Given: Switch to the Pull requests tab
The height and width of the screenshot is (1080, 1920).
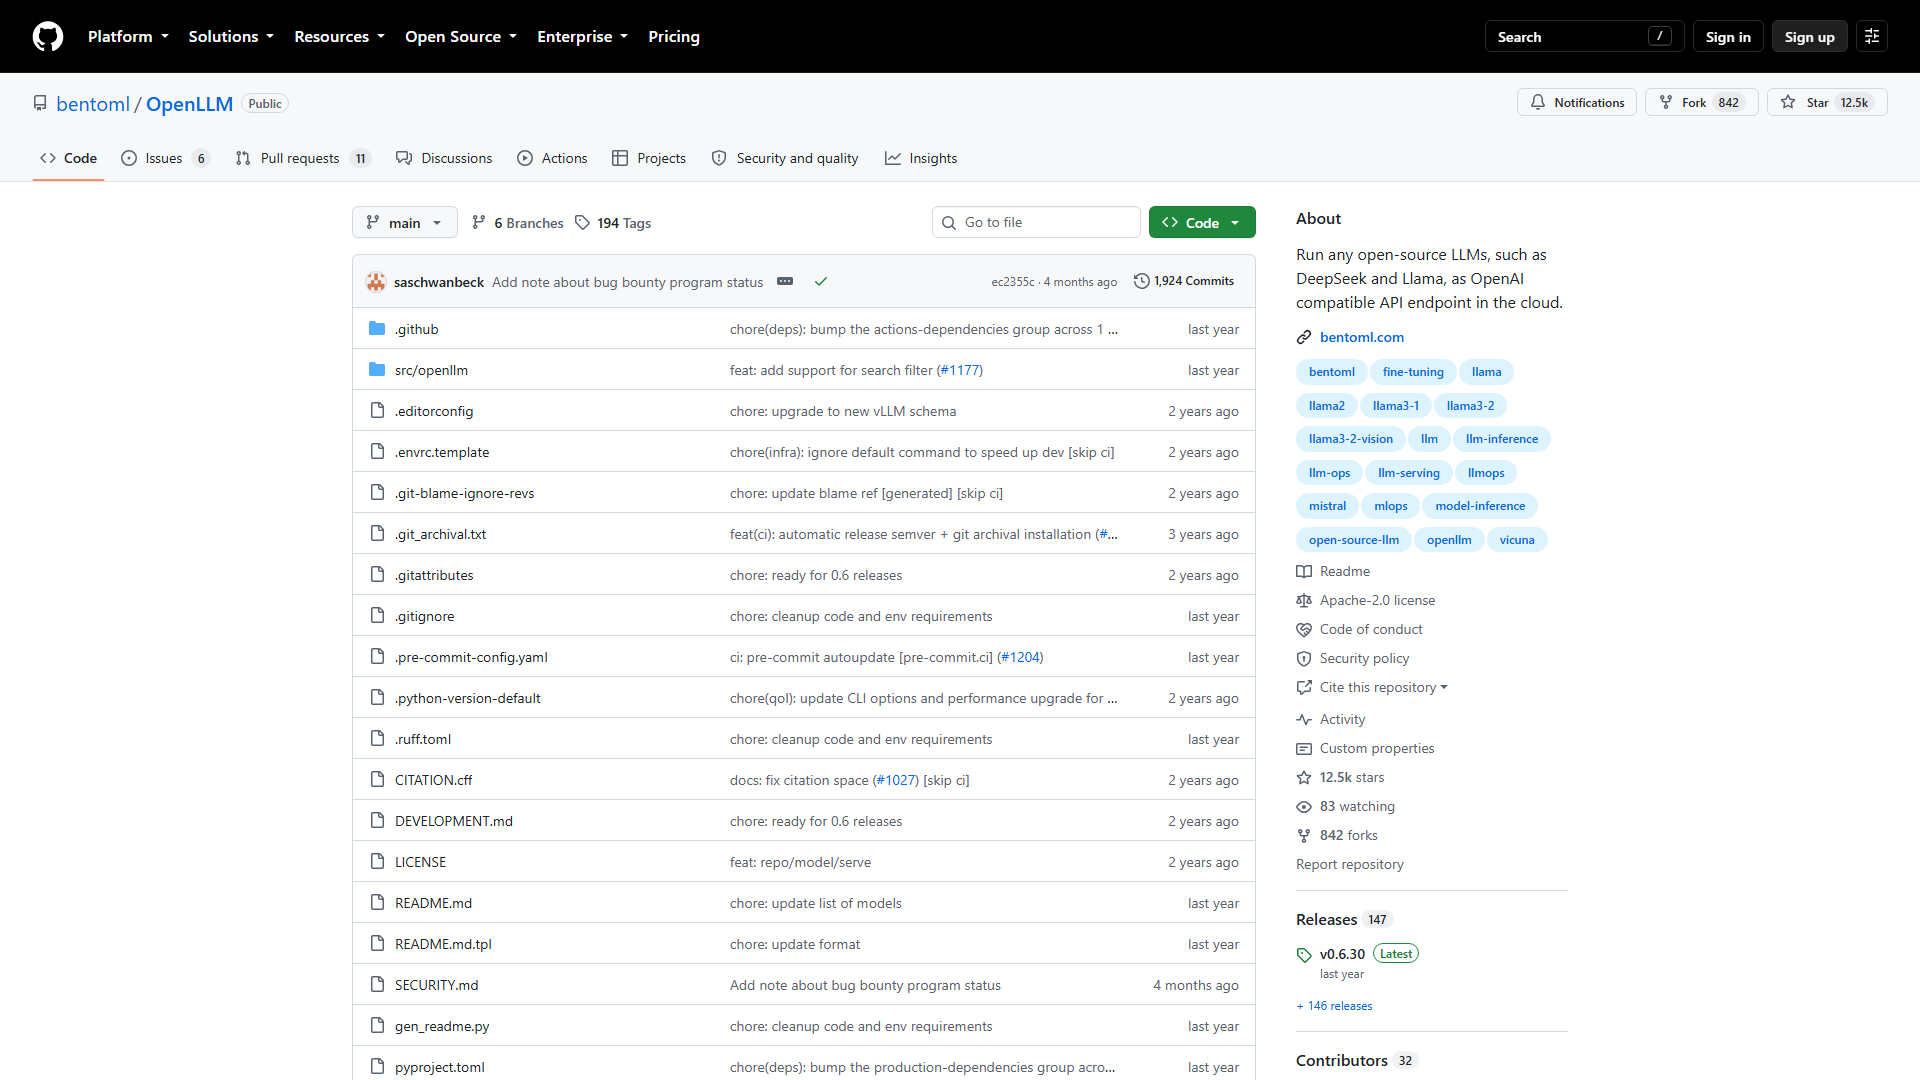Looking at the screenshot, I should point(303,159).
